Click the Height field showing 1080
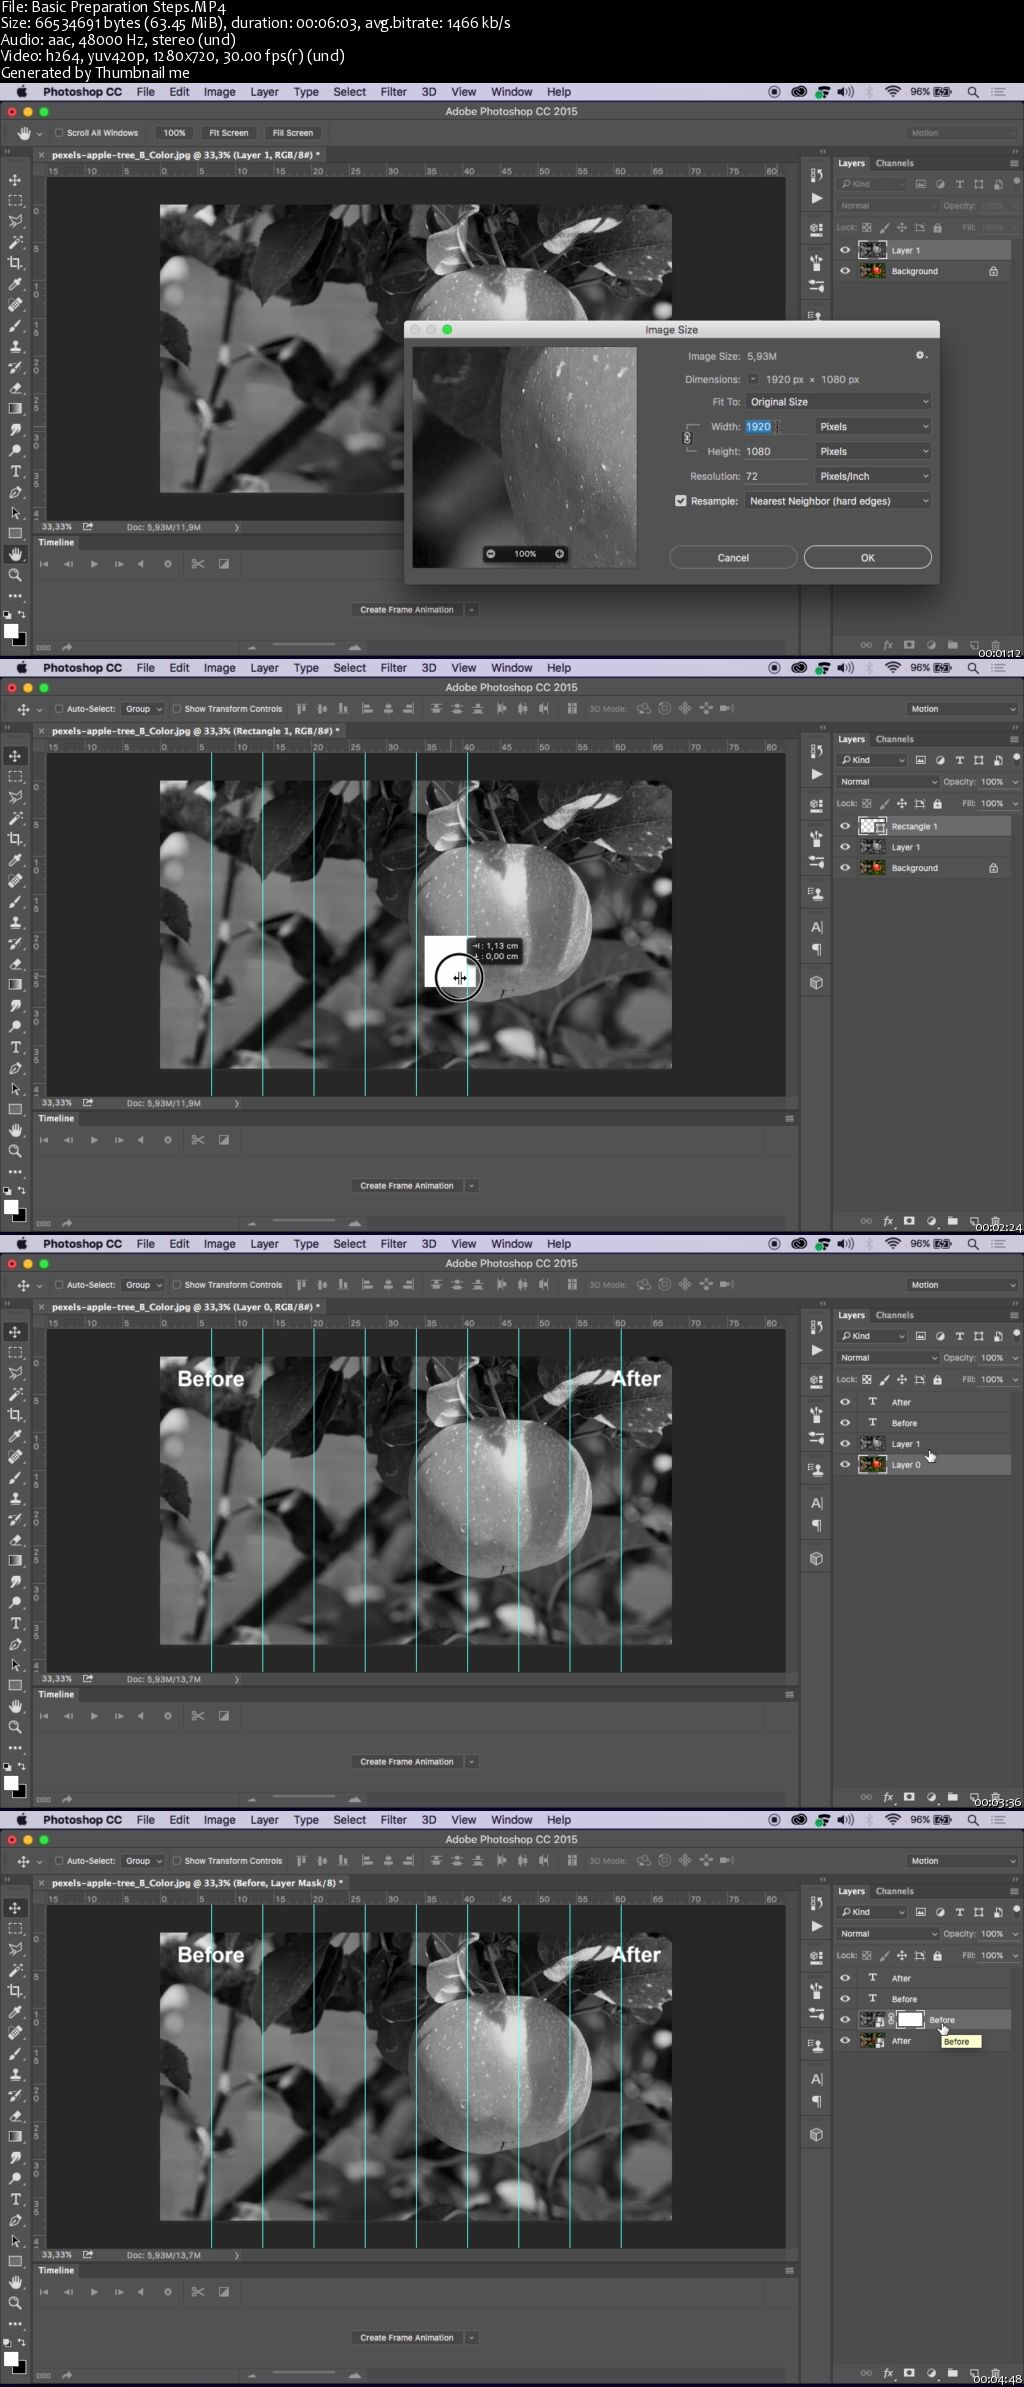Image resolution: width=1024 pixels, height=2387 pixels. [x=775, y=451]
